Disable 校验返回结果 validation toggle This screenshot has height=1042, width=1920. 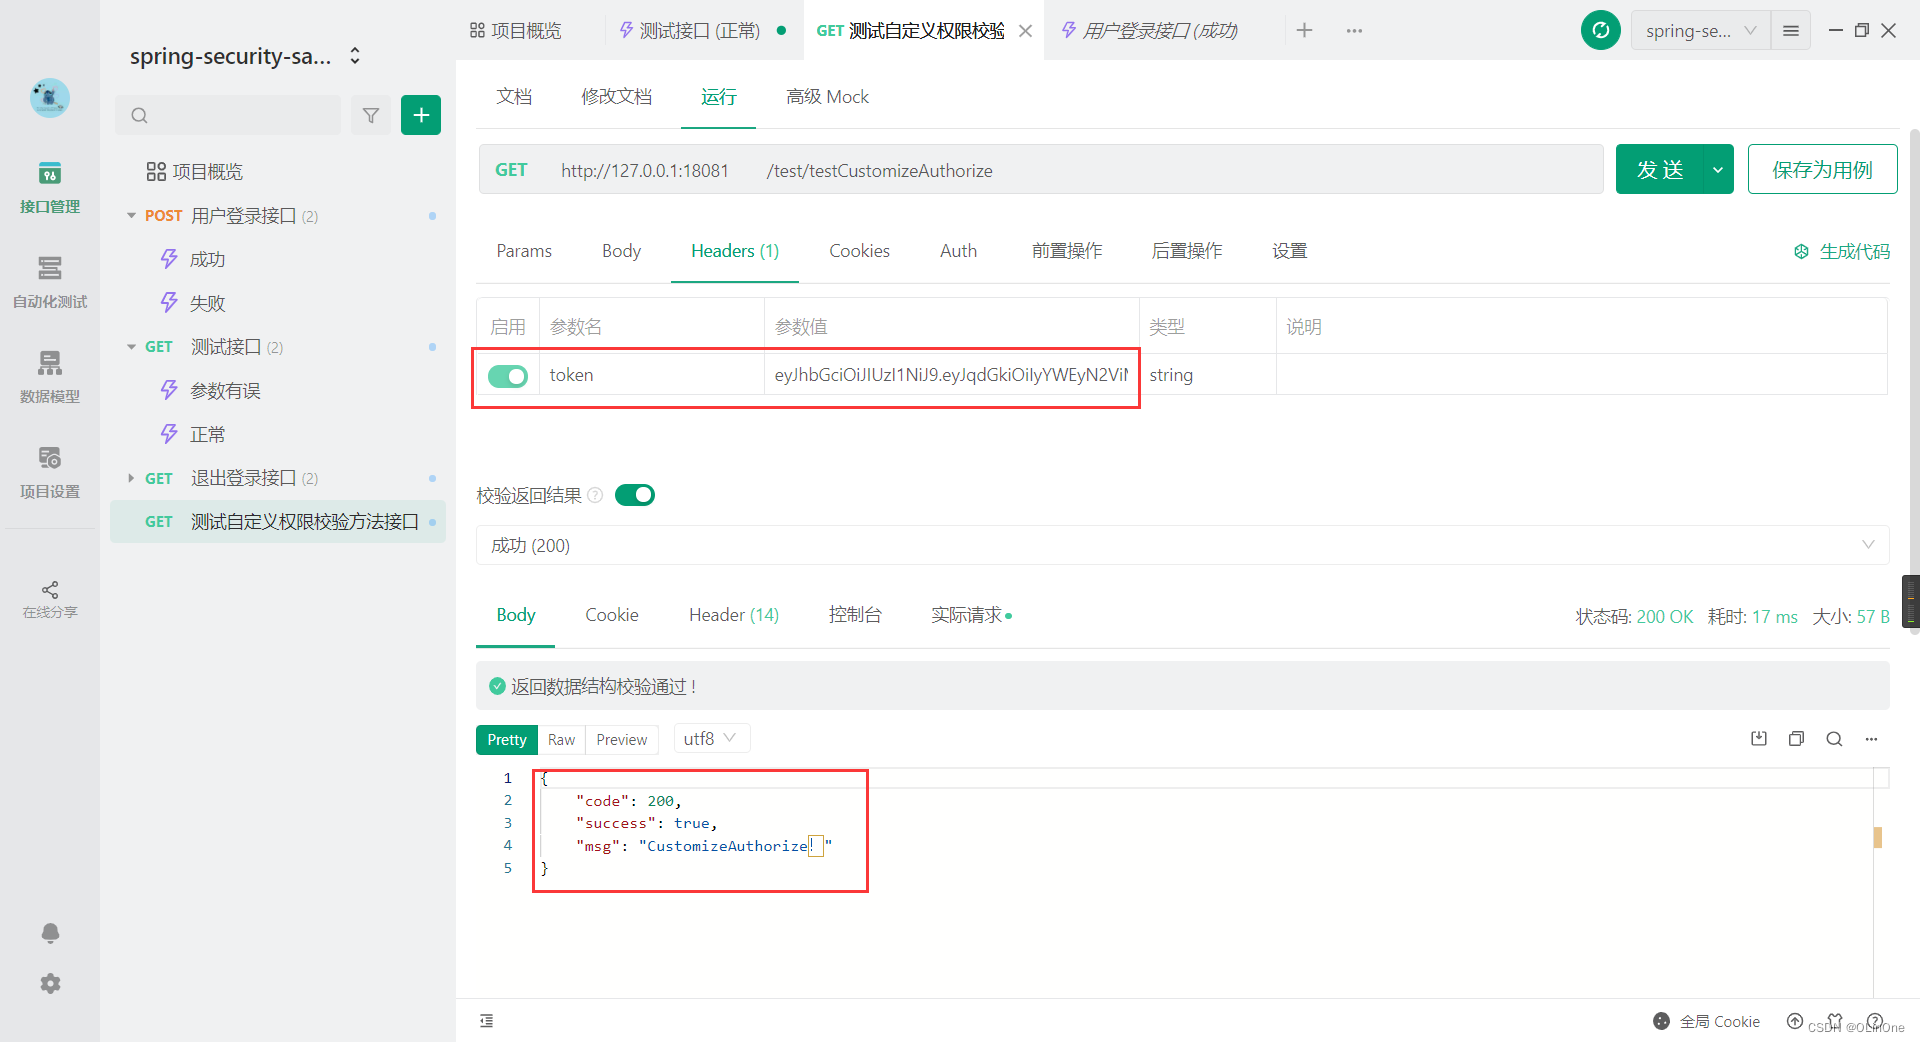click(x=635, y=494)
